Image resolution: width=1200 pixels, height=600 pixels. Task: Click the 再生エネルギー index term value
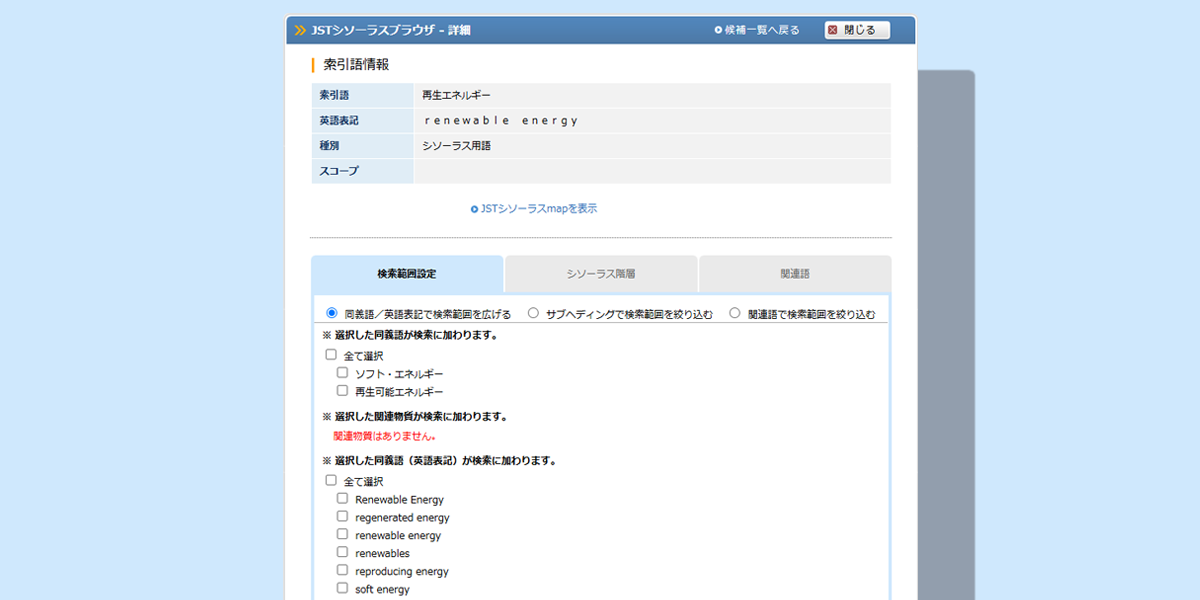pyautogui.click(x=456, y=95)
